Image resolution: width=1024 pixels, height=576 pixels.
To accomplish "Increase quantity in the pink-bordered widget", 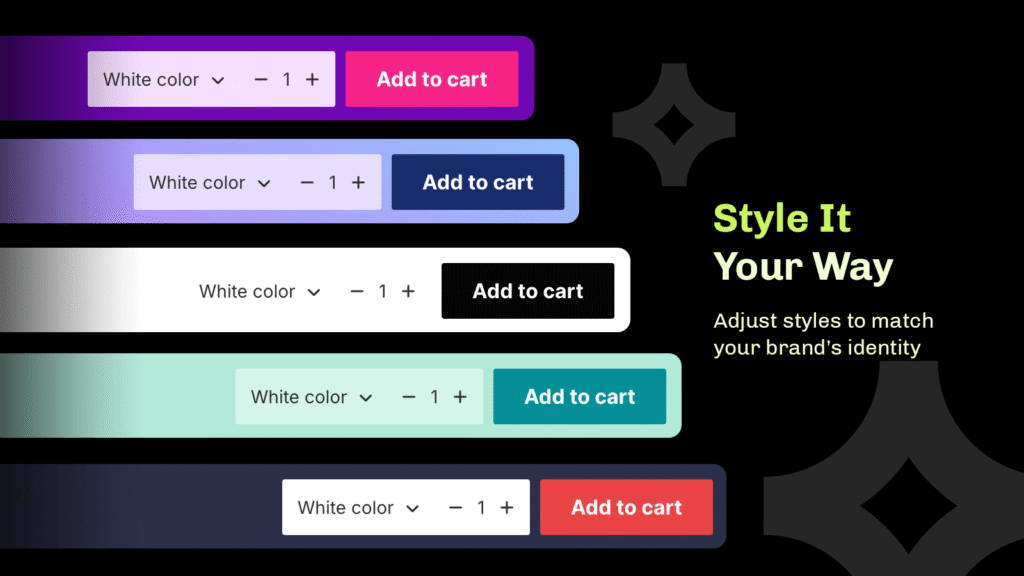I will pos(312,79).
